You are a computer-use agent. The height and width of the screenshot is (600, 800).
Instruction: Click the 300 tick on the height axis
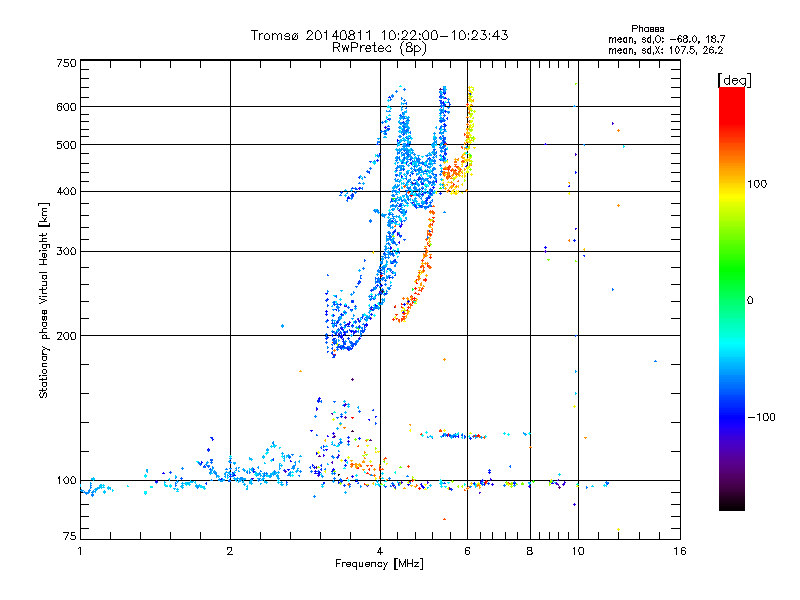[x=67, y=252]
